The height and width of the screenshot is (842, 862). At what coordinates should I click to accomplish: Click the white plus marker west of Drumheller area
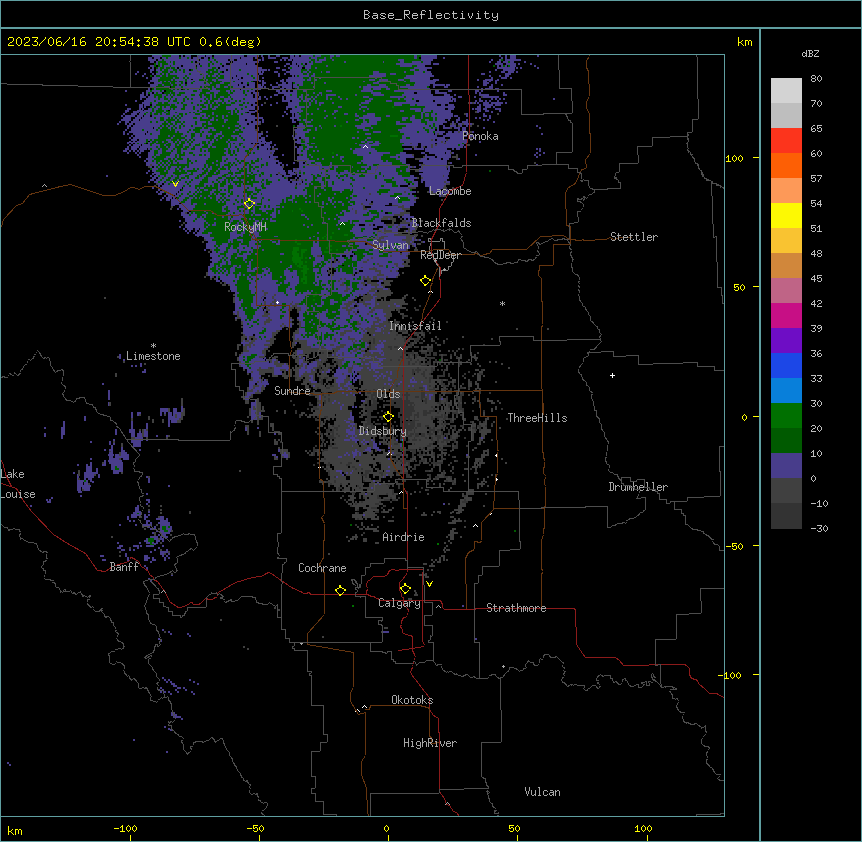pos(612,375)
